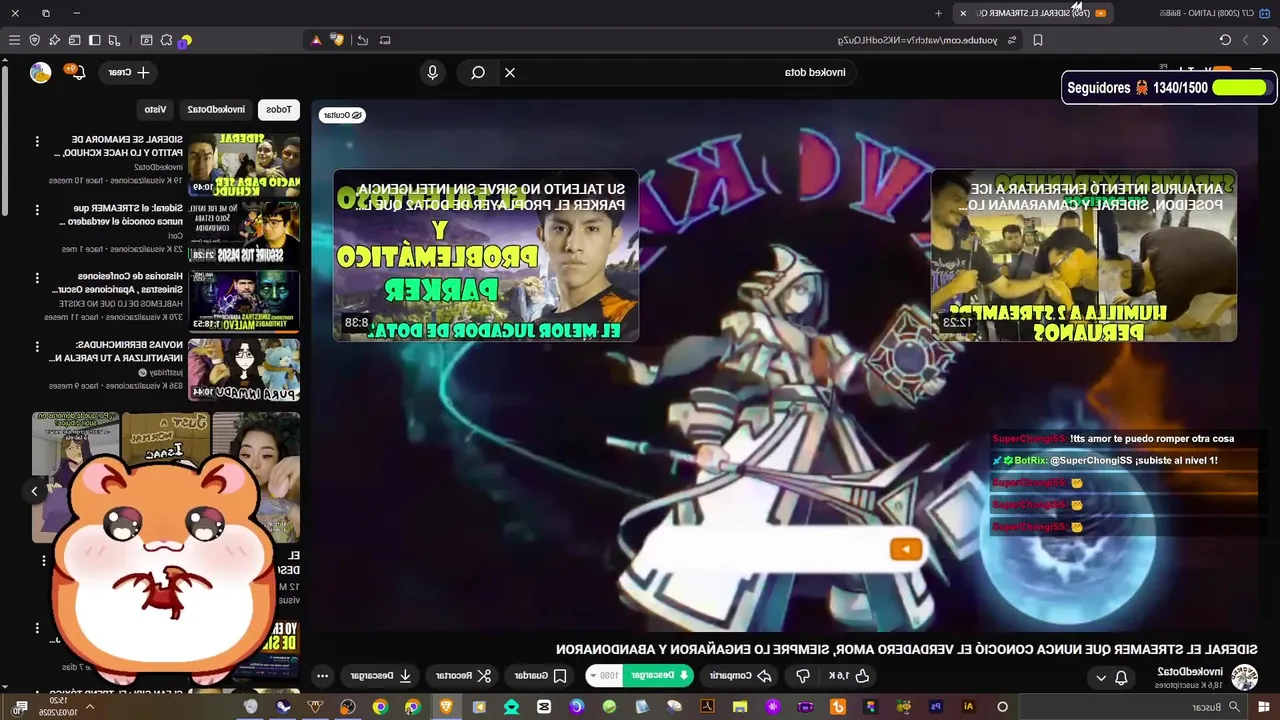The width and height of the screenshot is (1280, 720).
Task: Select the Visto filter chip
Action: pos(155,109)
